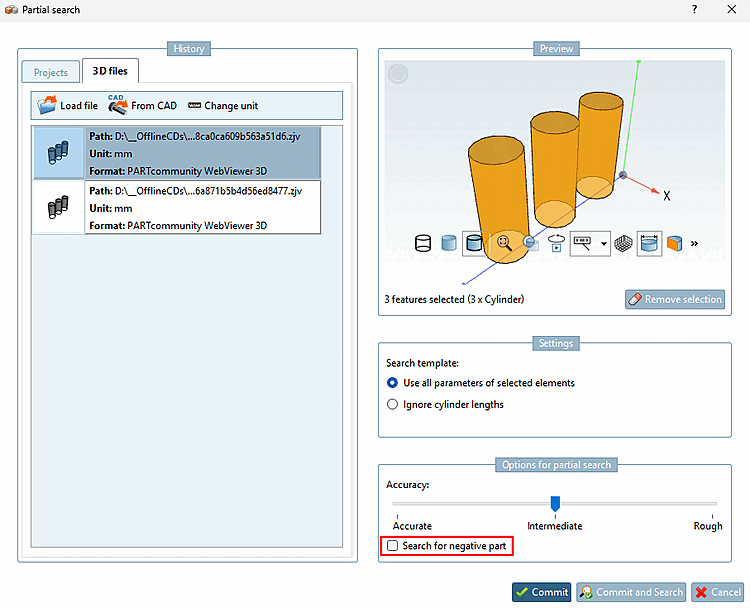
Task: Click the orange section cut icon
Action: [674, 243]
